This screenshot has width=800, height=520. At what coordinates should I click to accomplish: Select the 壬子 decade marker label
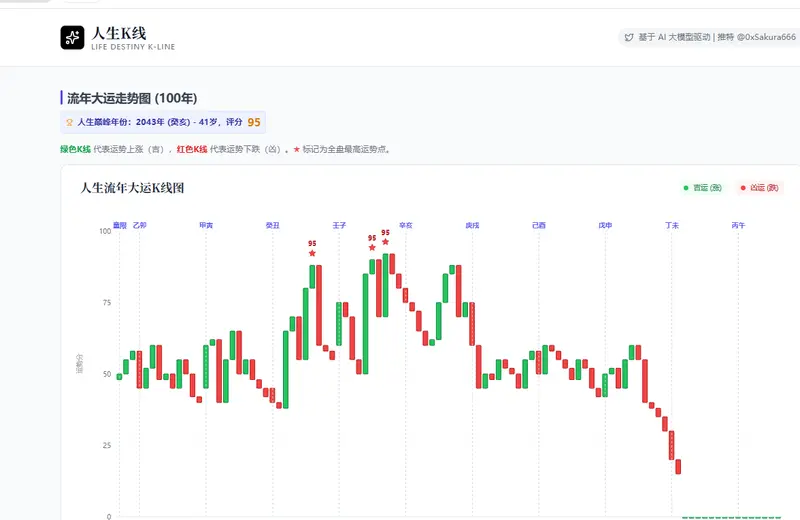tap(339, 226)
